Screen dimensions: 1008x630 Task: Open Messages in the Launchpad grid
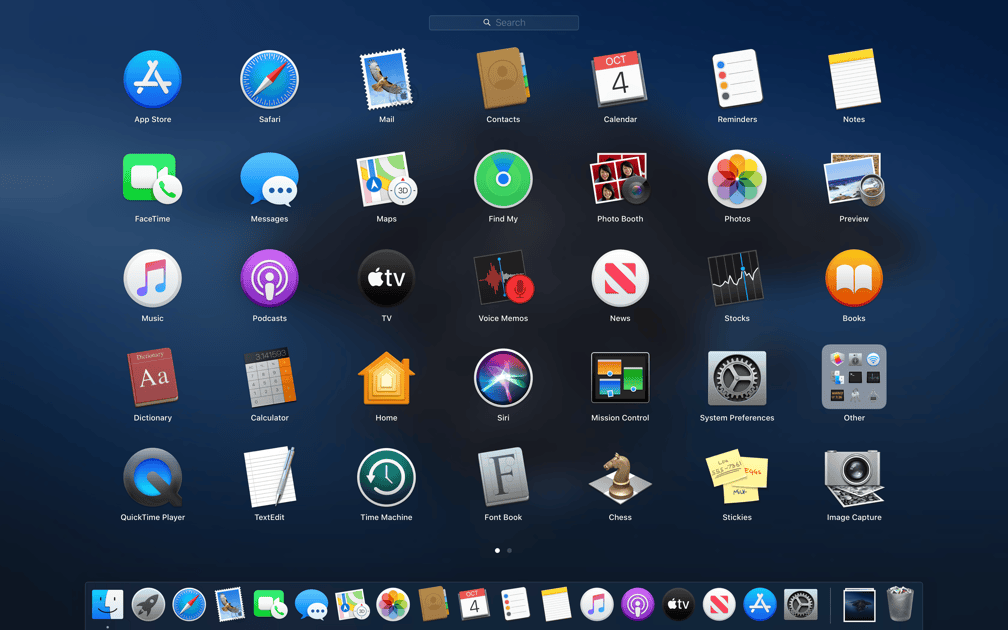click(269, 179)
